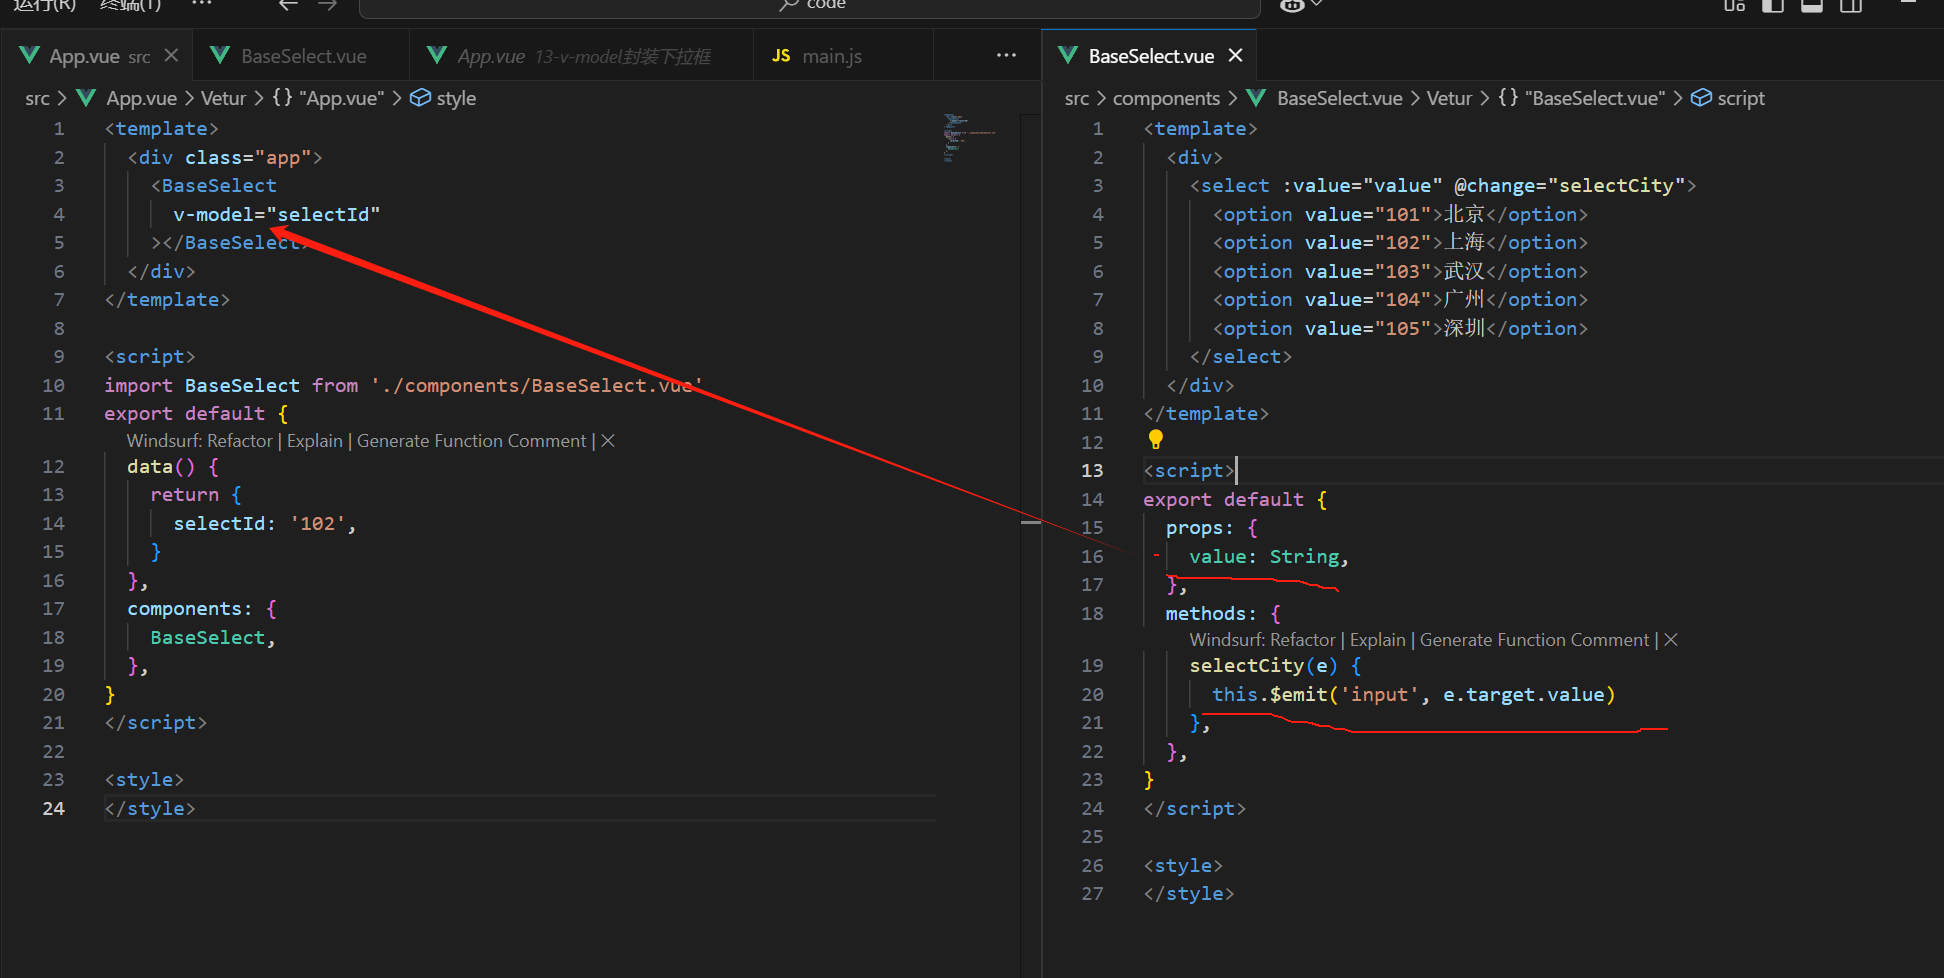This screenshot has width=1944, height=978.
Task: Click the code search box in title bar
Action: (x=809, y=7)
